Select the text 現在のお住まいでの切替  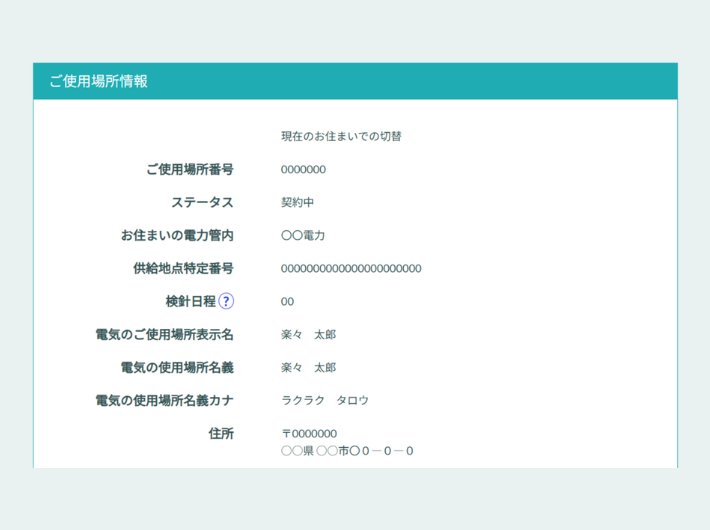point(341,136)
